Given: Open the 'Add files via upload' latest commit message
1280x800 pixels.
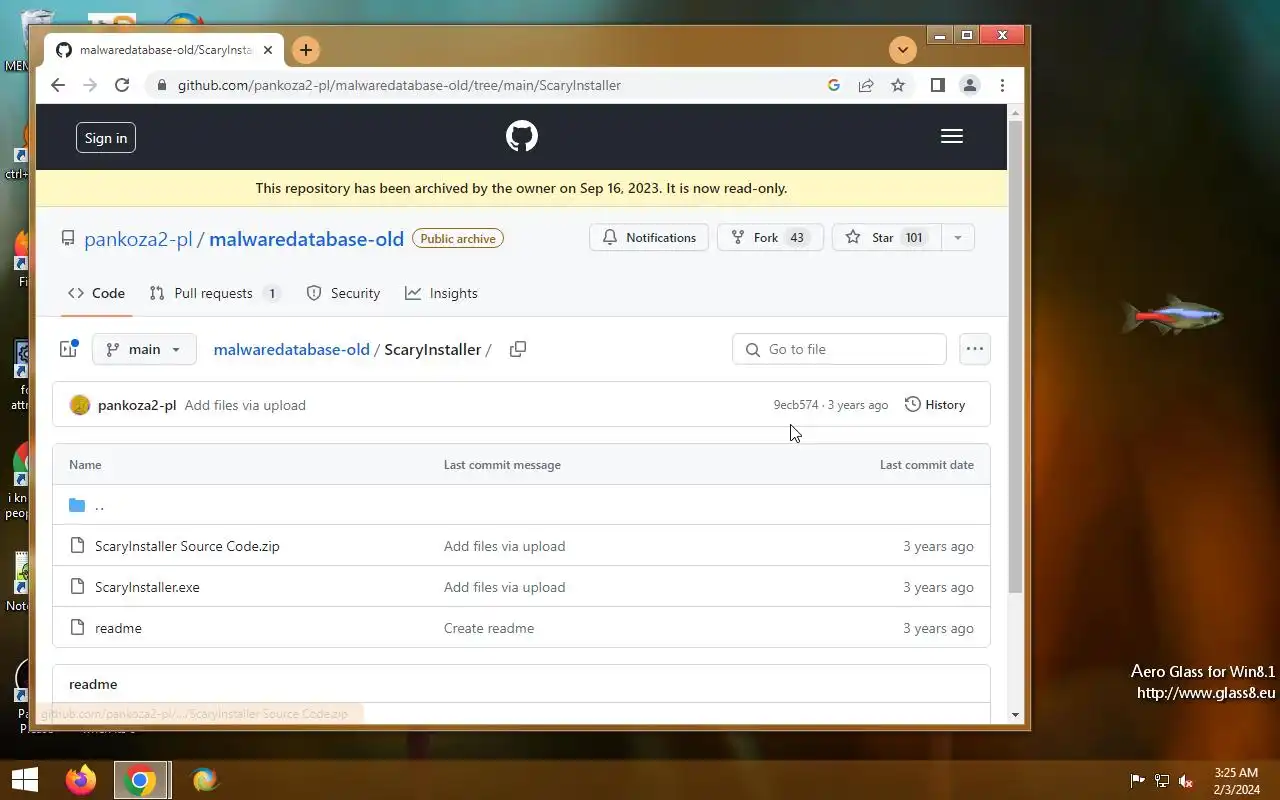Looking at the screenshot, I should click(245, 405).
